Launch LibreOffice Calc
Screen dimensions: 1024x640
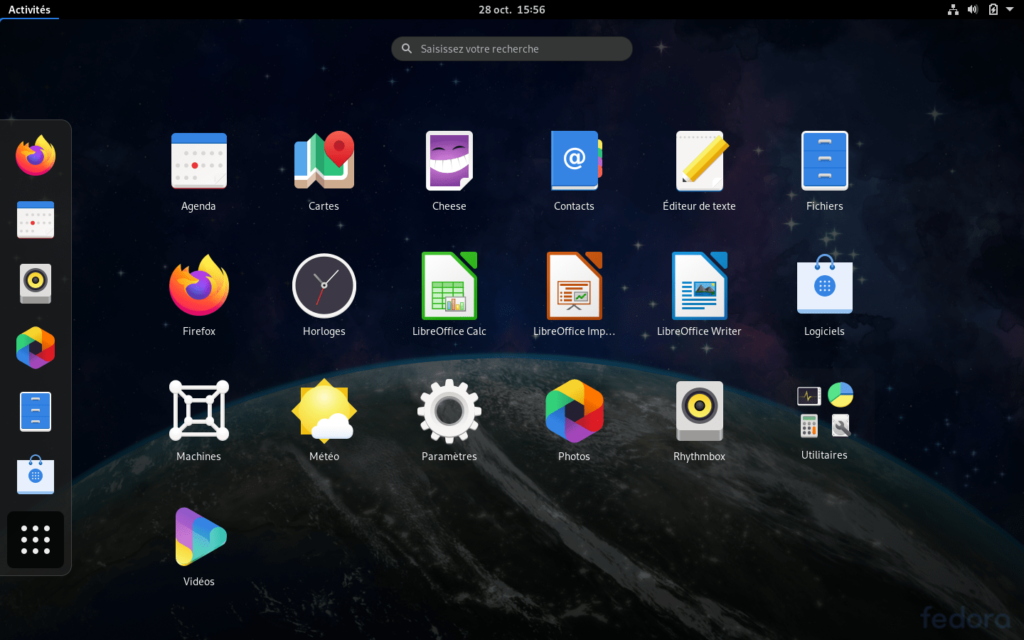[x=449, y=285]
